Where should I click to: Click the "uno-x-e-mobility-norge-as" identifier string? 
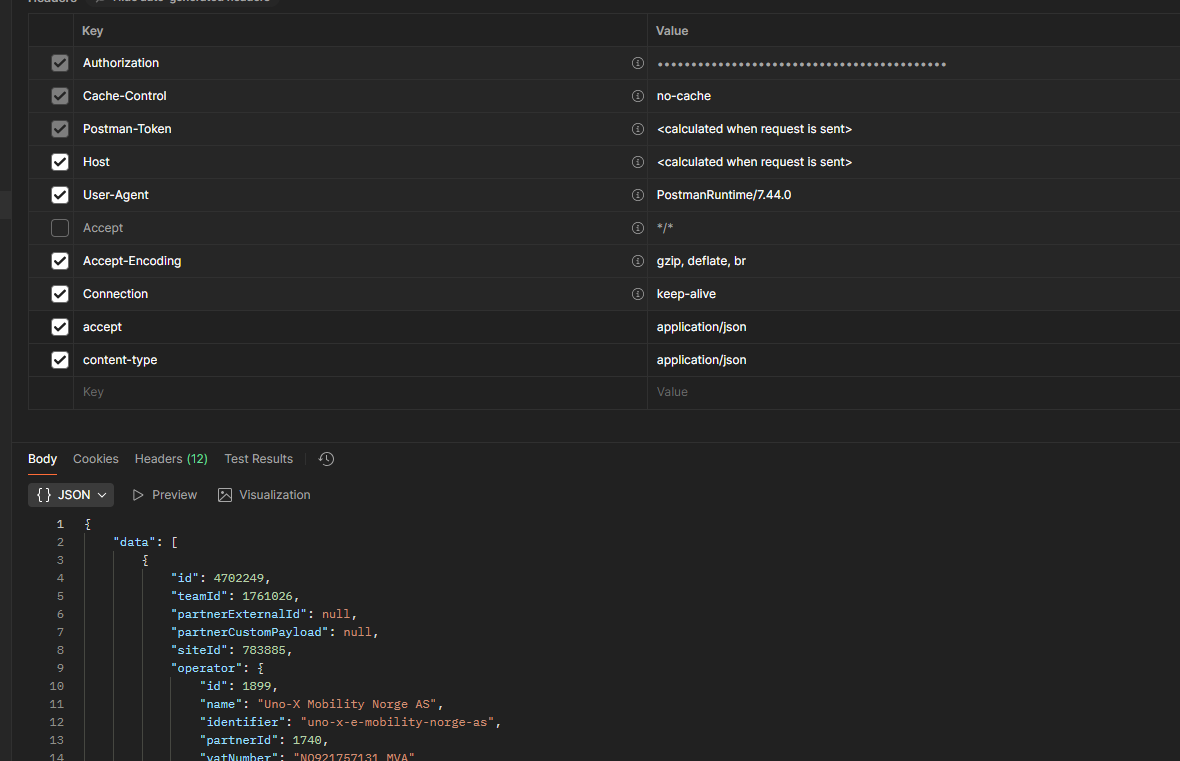click(x=397, y=723)
